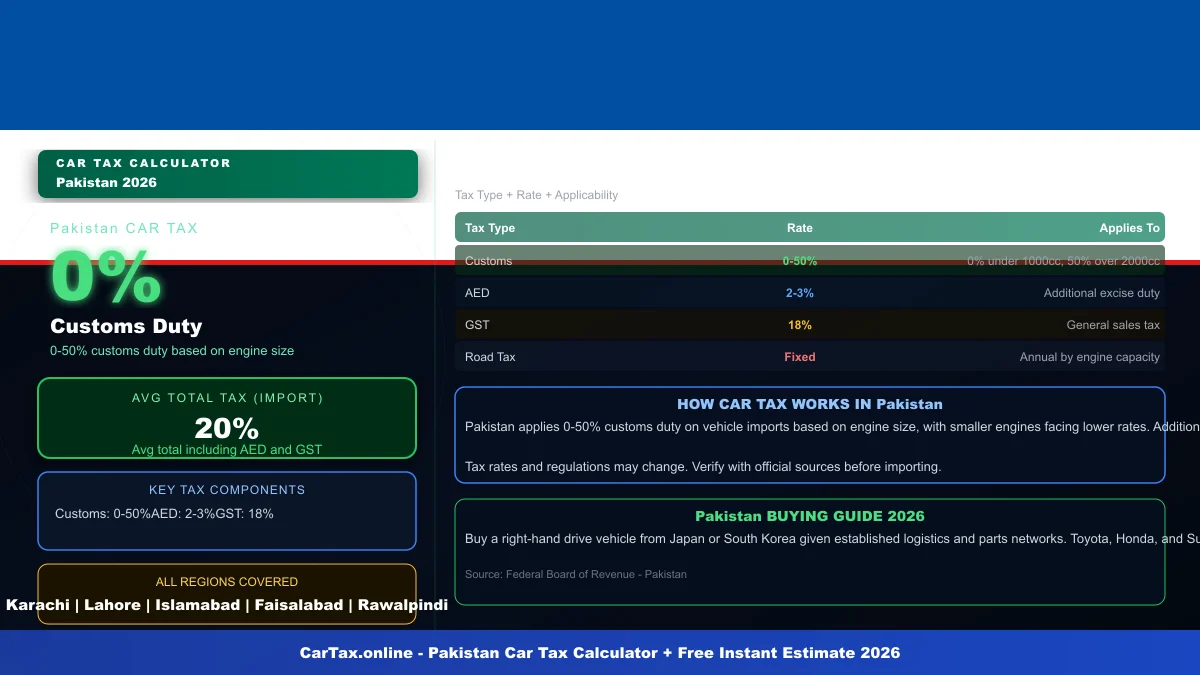Image resolution: width=1200 pixels, height=675 pixels.
Task: Select 'Avg total including AED and GST' caption
Action: (227, 450)
